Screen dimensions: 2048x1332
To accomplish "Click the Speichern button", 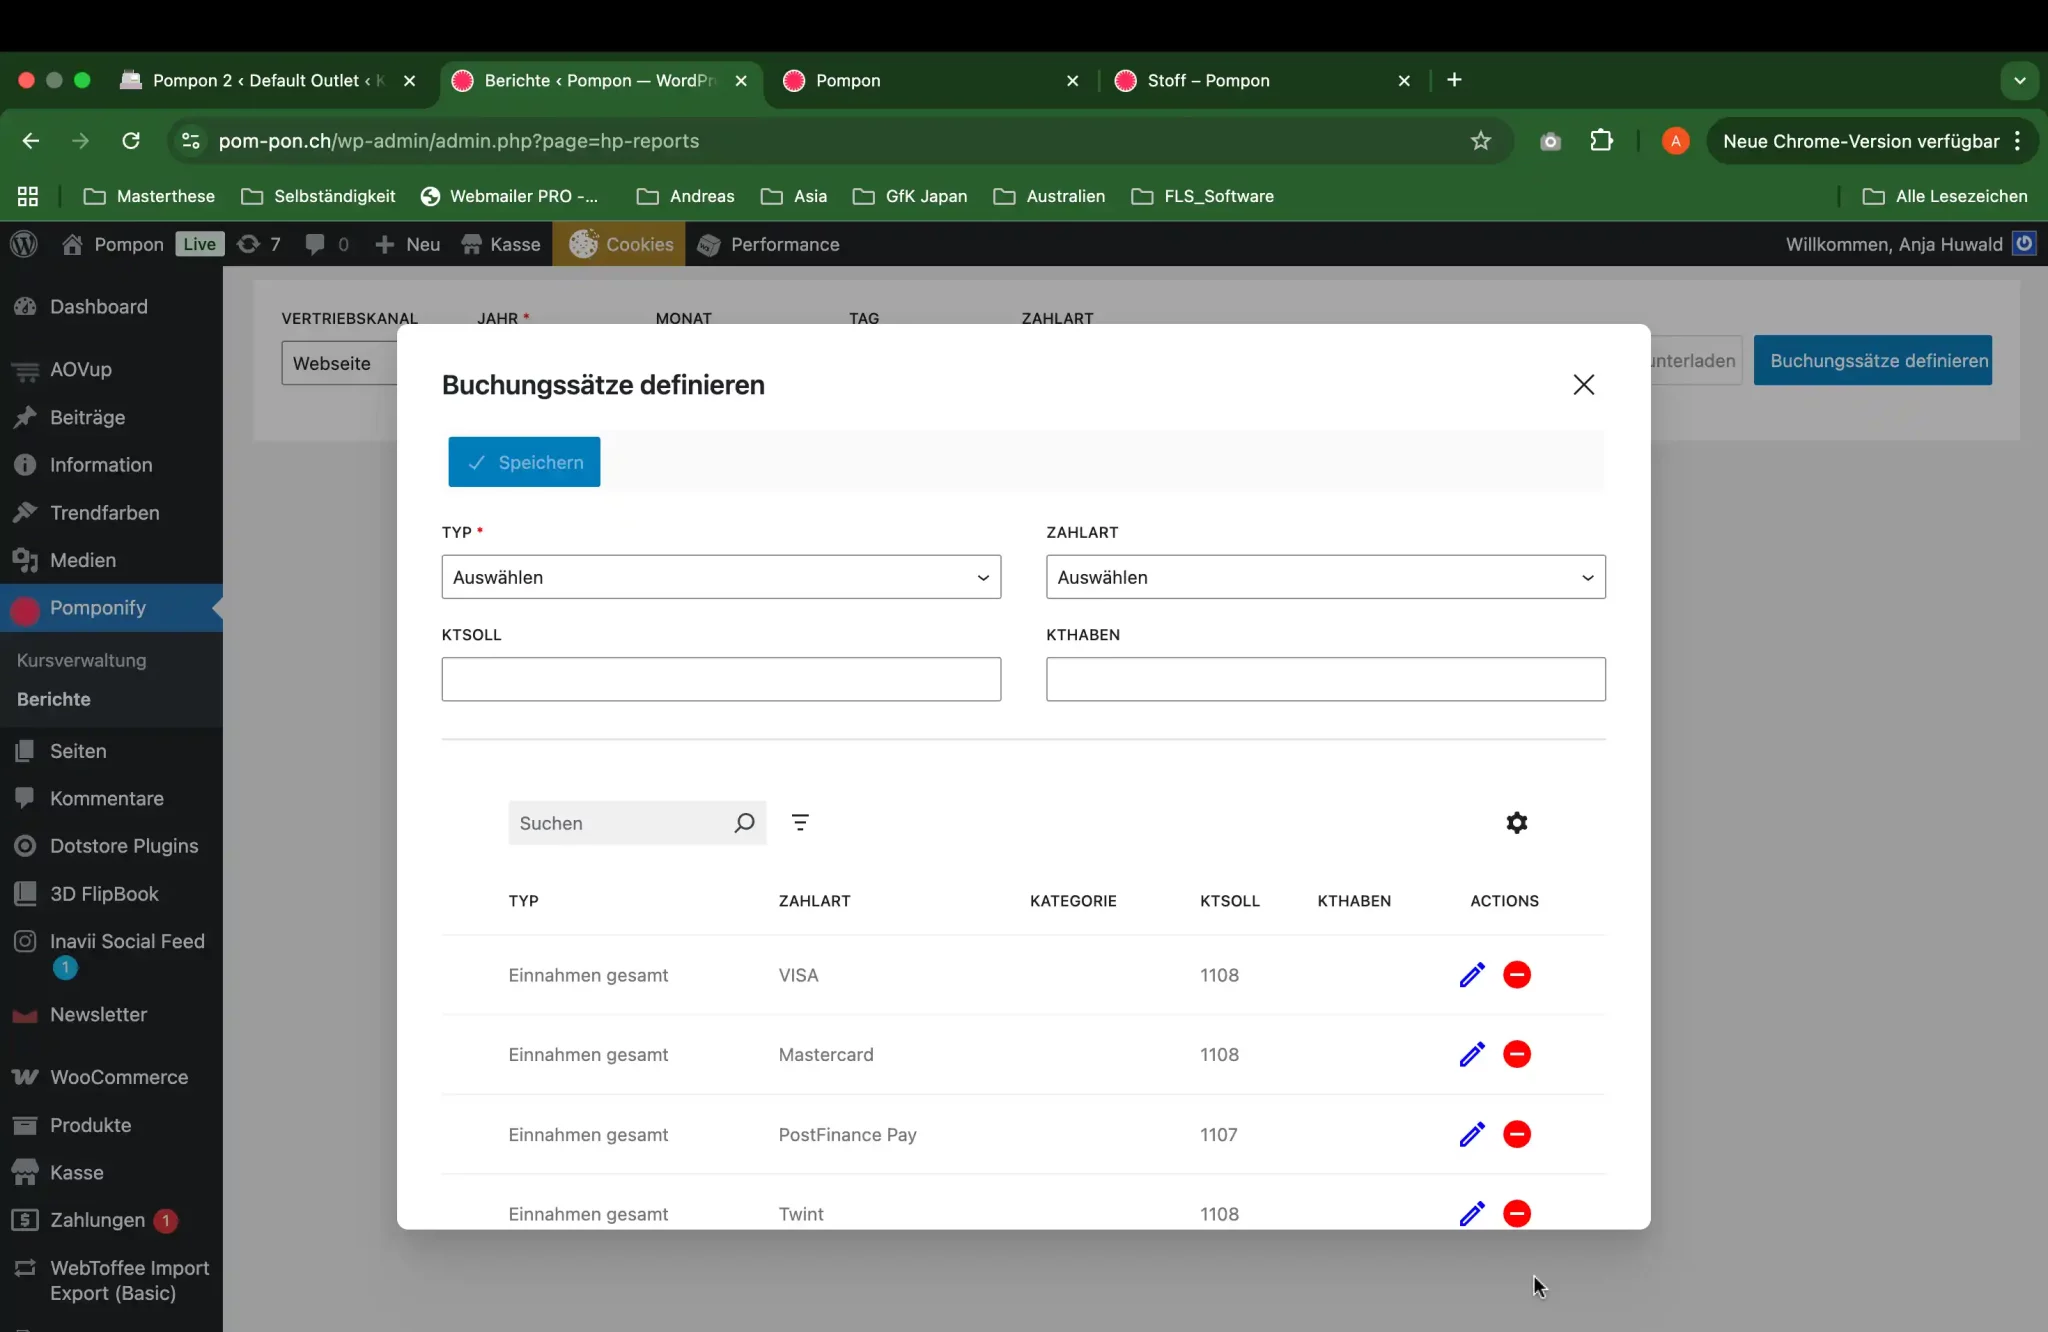I will (x=524, y=462).
